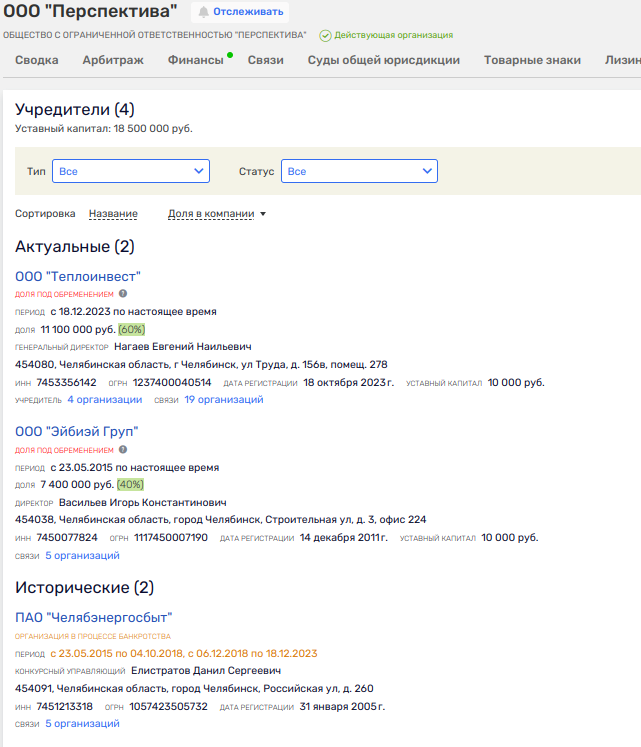Image resolution: width=641 pixels, height=747 pixels.
Task: Click the bell icon next to Отслеживать
Action: coord(203,12)
